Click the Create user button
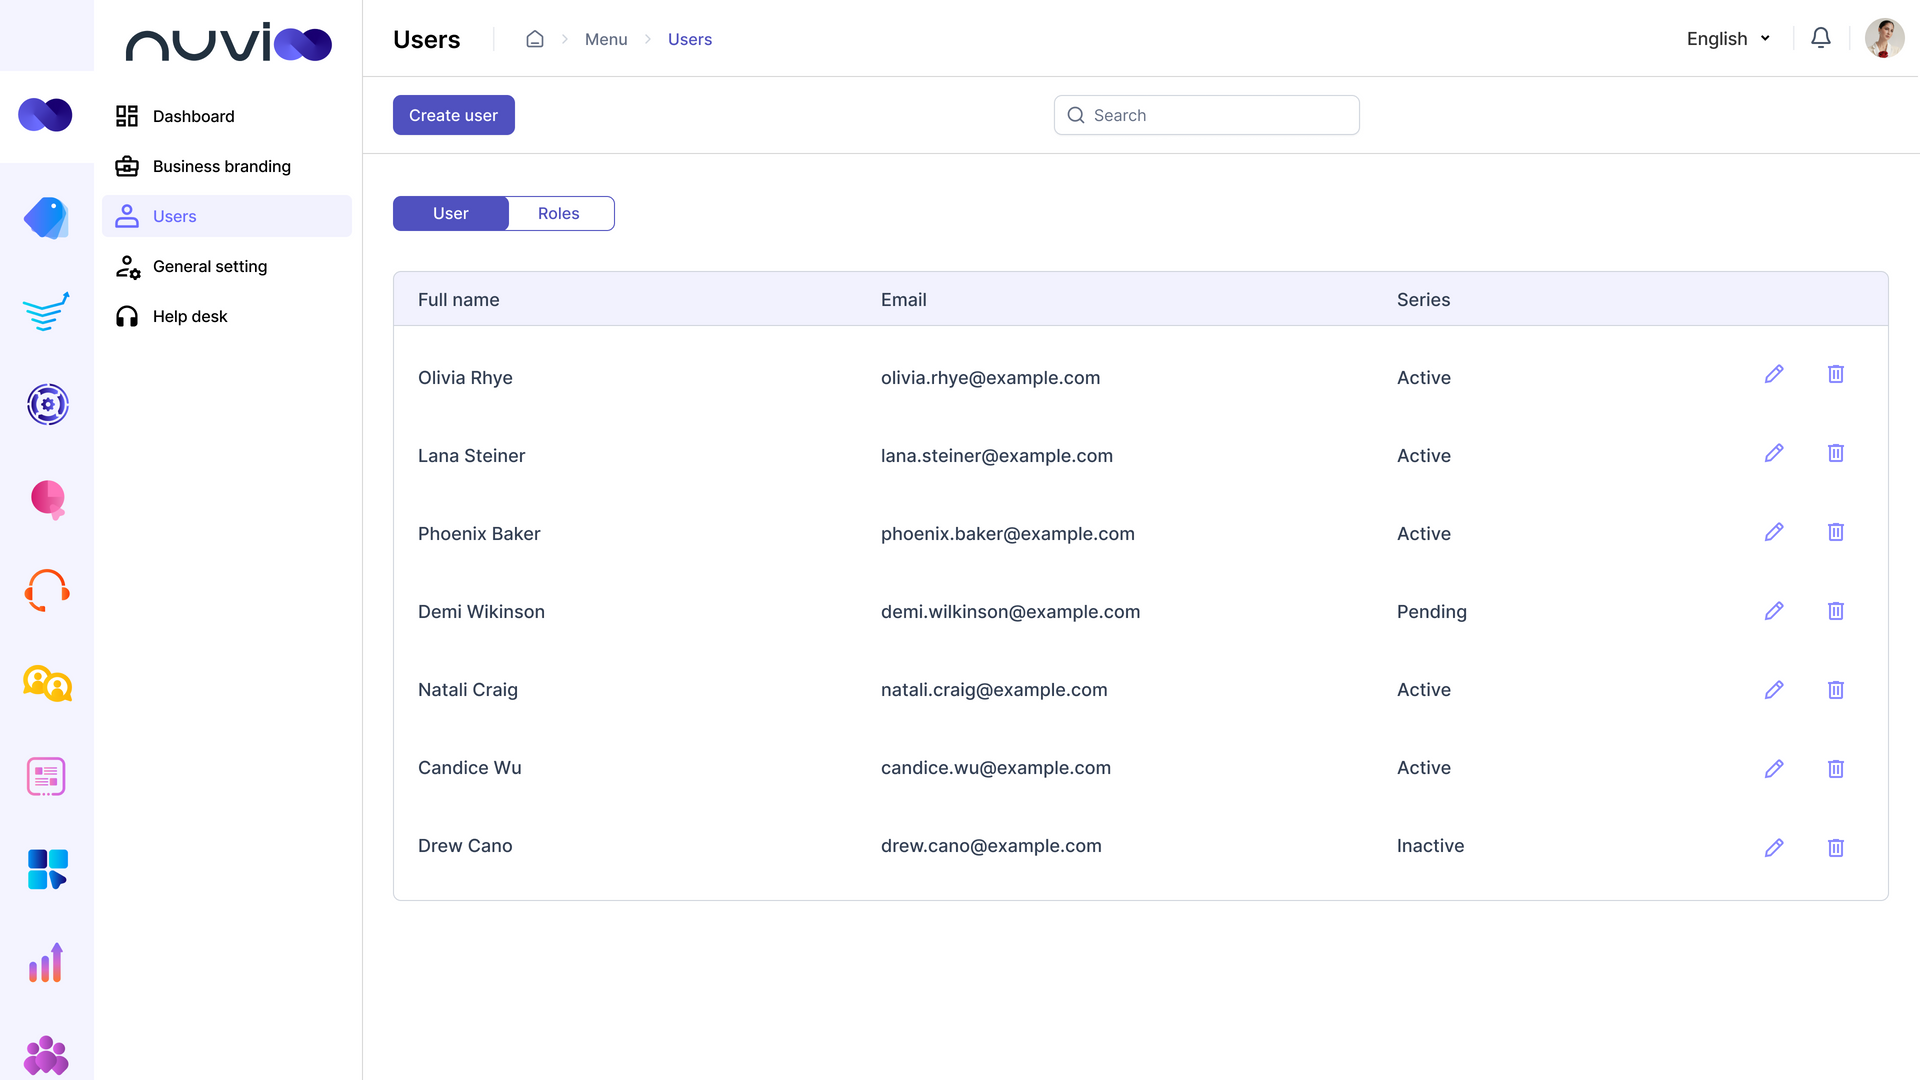This screenshot has width=1920, height=1080. 453,115
